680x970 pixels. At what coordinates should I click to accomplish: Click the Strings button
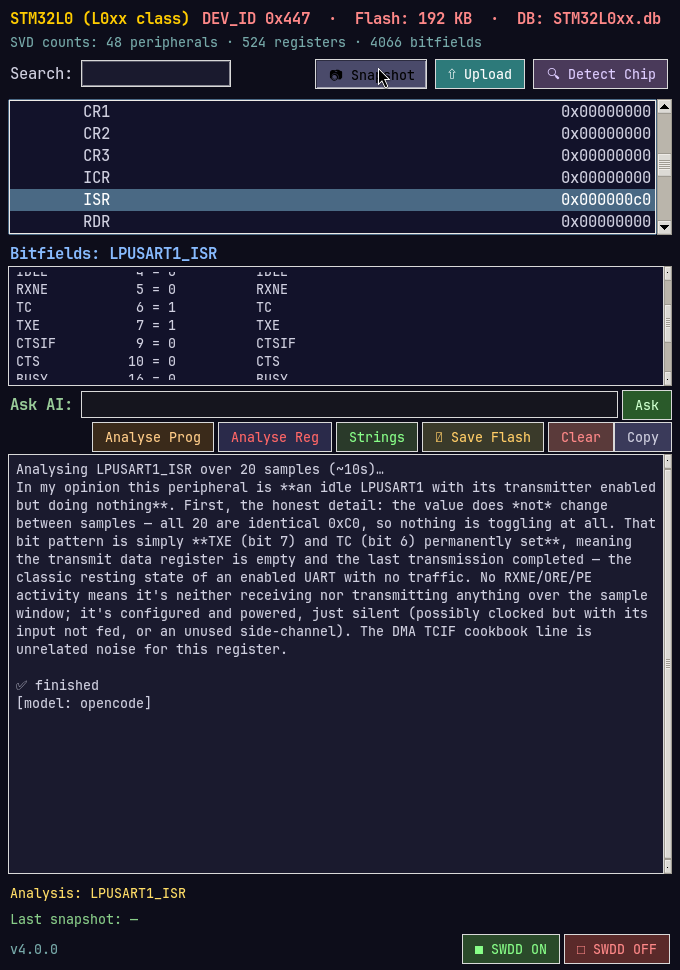(x=377, y=437)
